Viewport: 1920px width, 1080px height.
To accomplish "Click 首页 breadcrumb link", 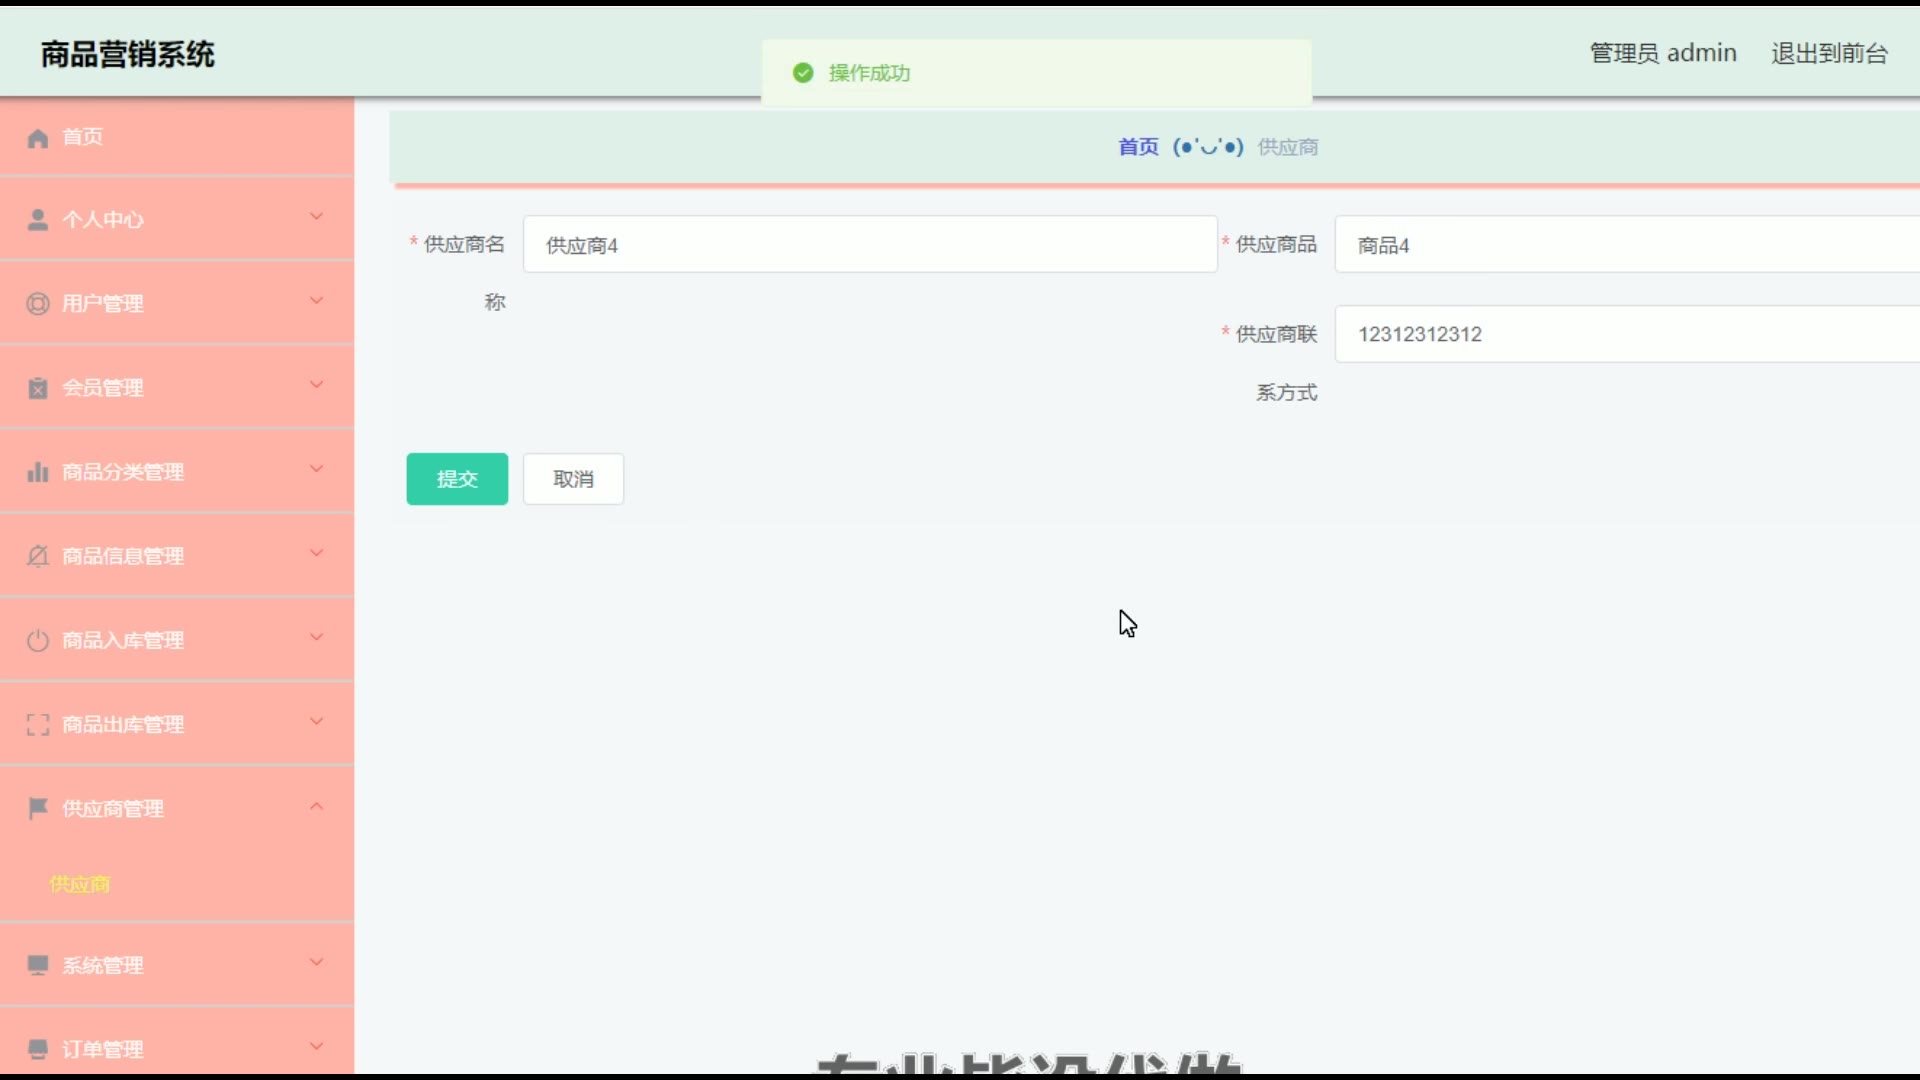I will 1138,147.
